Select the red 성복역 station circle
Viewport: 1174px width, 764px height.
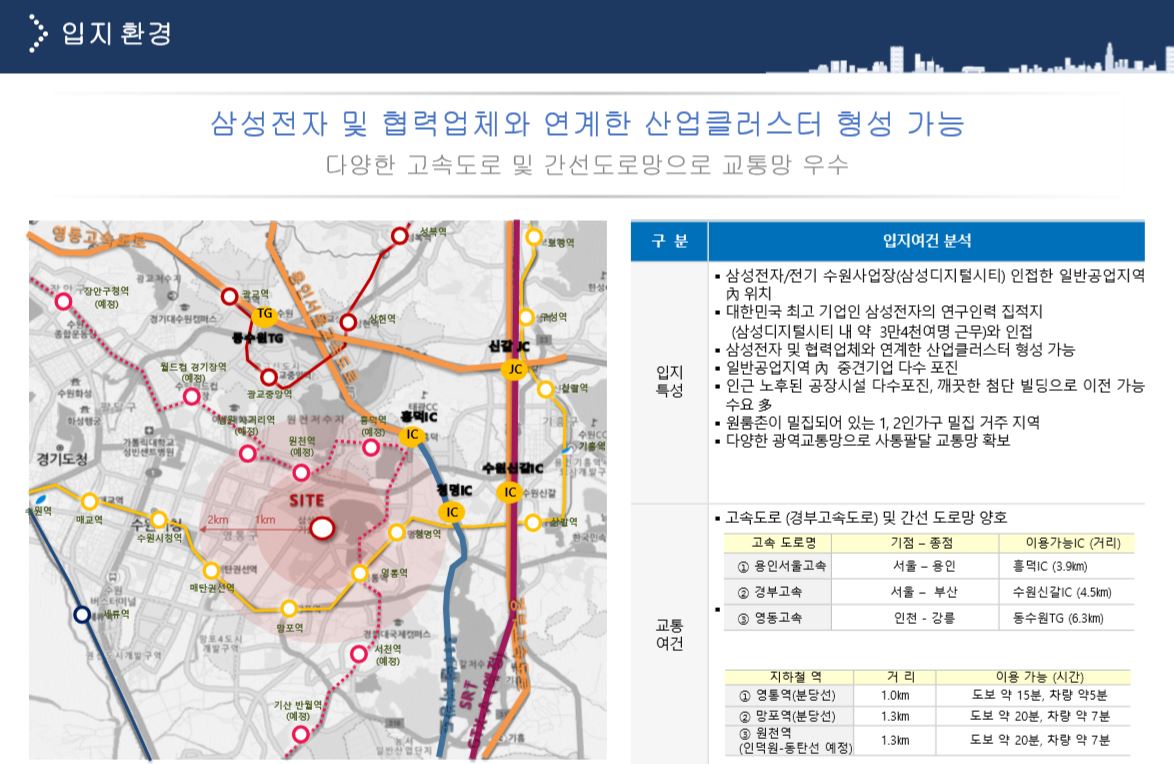click(x=400, y=237)
